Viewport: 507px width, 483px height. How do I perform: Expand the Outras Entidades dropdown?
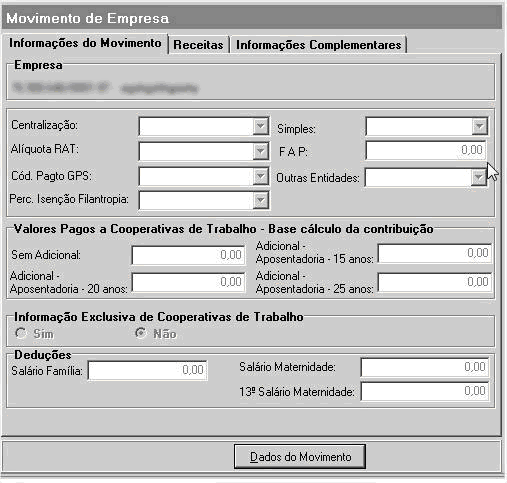click(x=479, y=177)
